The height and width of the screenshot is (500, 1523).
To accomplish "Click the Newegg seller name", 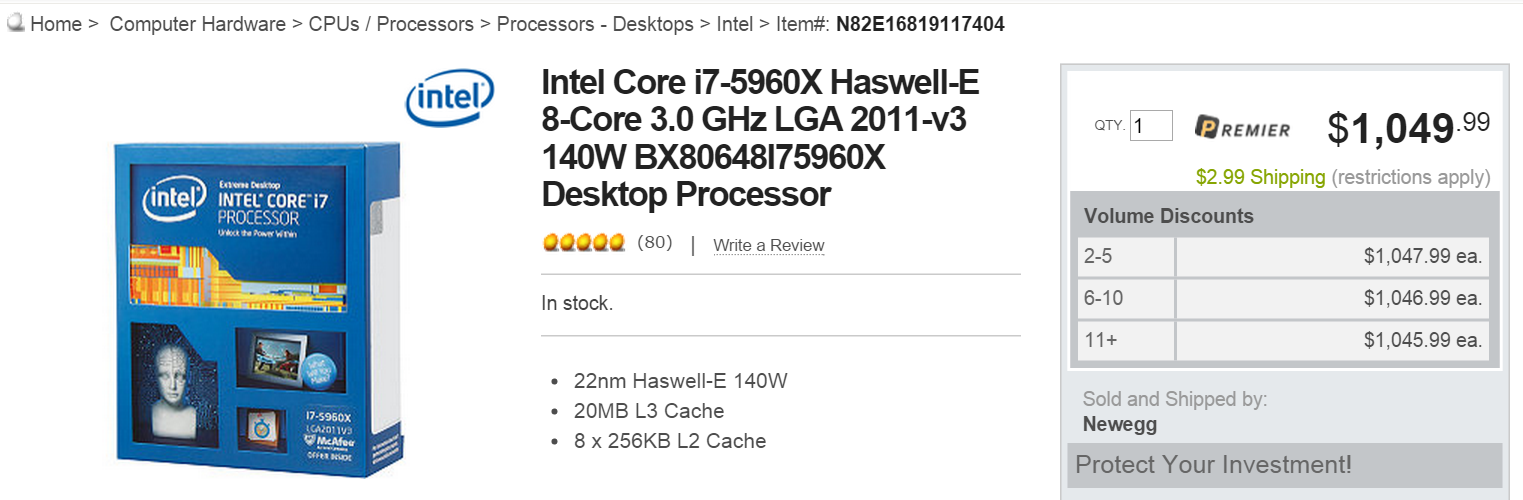I will click(1119, 424).
